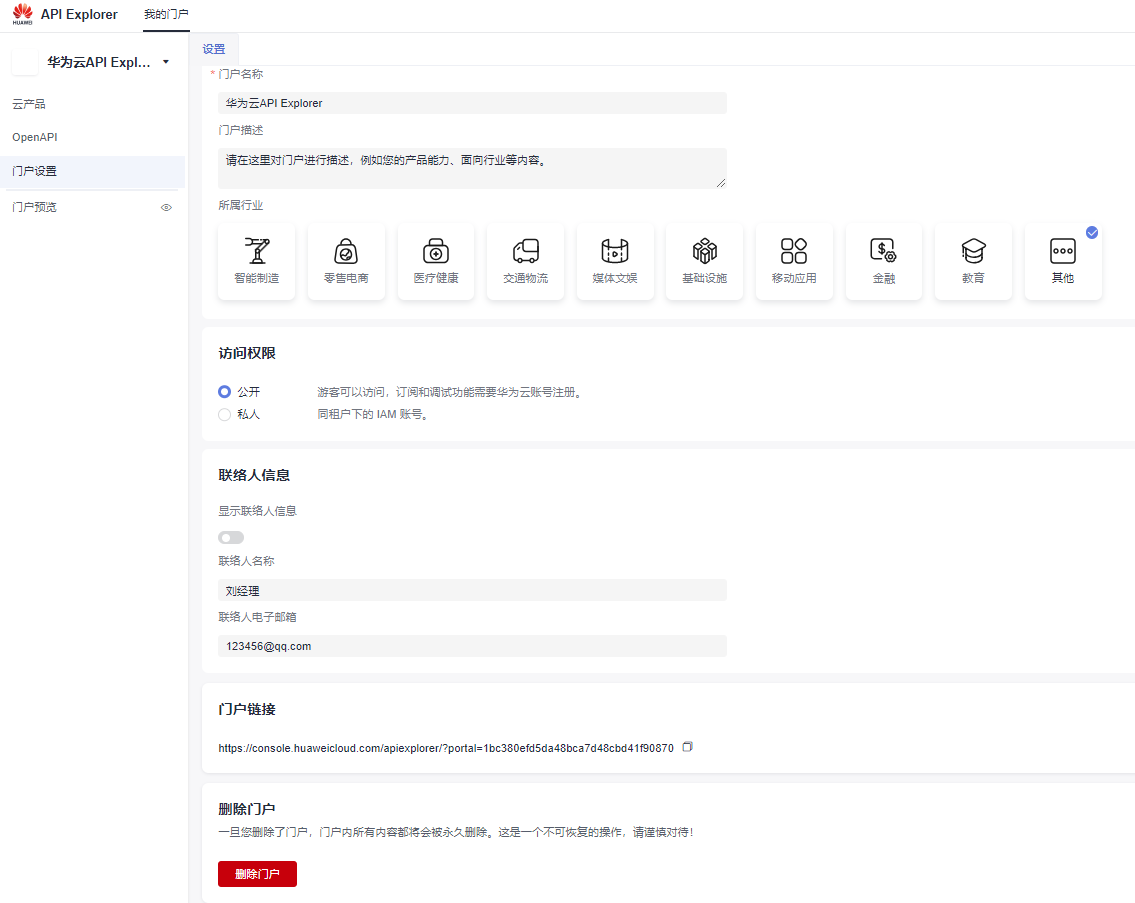Click the deletion warning text
Image resolution: width=1135 pixels, height=903 pixels.
(457, 832)
